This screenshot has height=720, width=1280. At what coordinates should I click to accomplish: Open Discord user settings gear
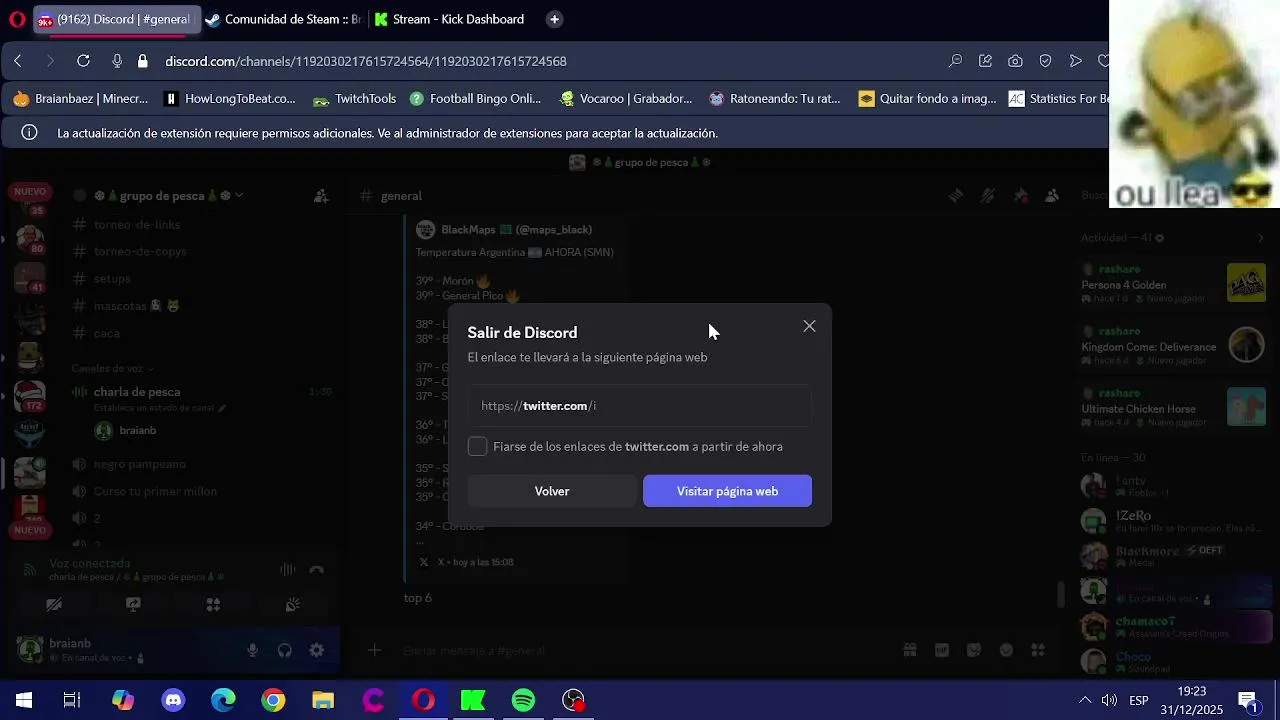click(x=317, y=651)
